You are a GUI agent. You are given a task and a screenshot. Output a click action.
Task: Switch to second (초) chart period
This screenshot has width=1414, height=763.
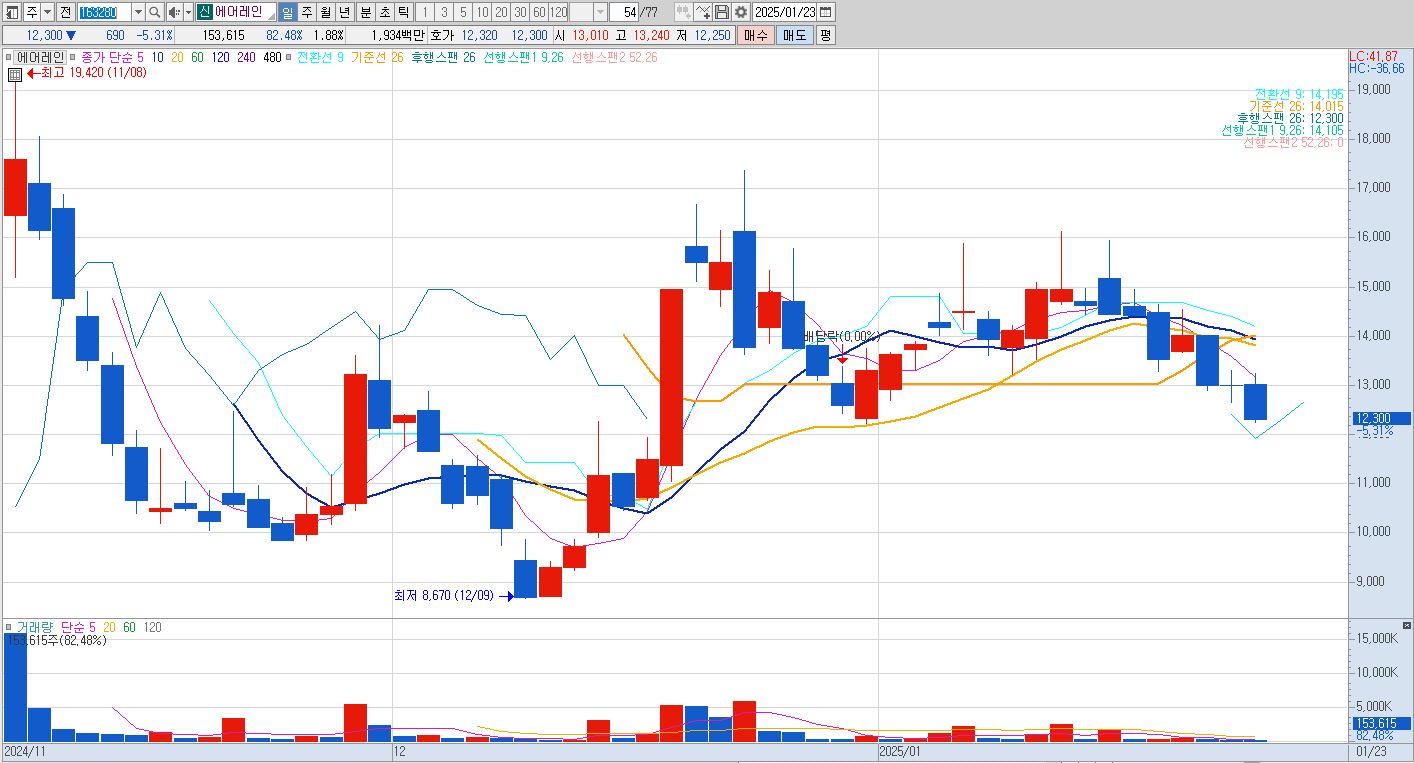pyautogui.click(x=384, y=12)
